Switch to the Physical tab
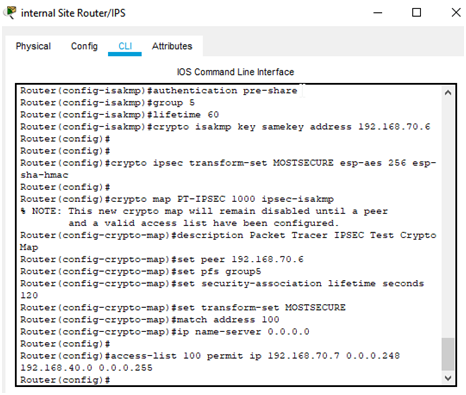466x395 pixels. [x=33, y=46]
